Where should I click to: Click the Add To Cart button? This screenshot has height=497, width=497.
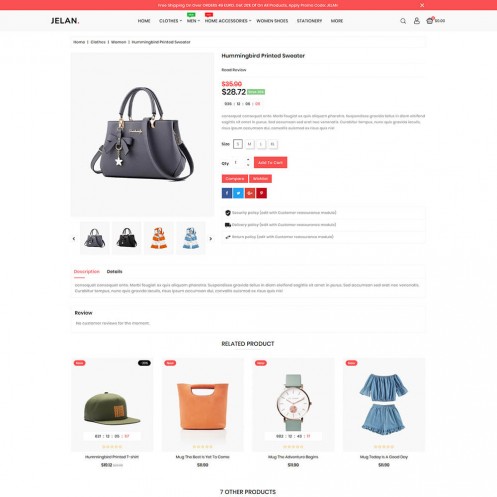pyautogui.click(x=270, y=162)
